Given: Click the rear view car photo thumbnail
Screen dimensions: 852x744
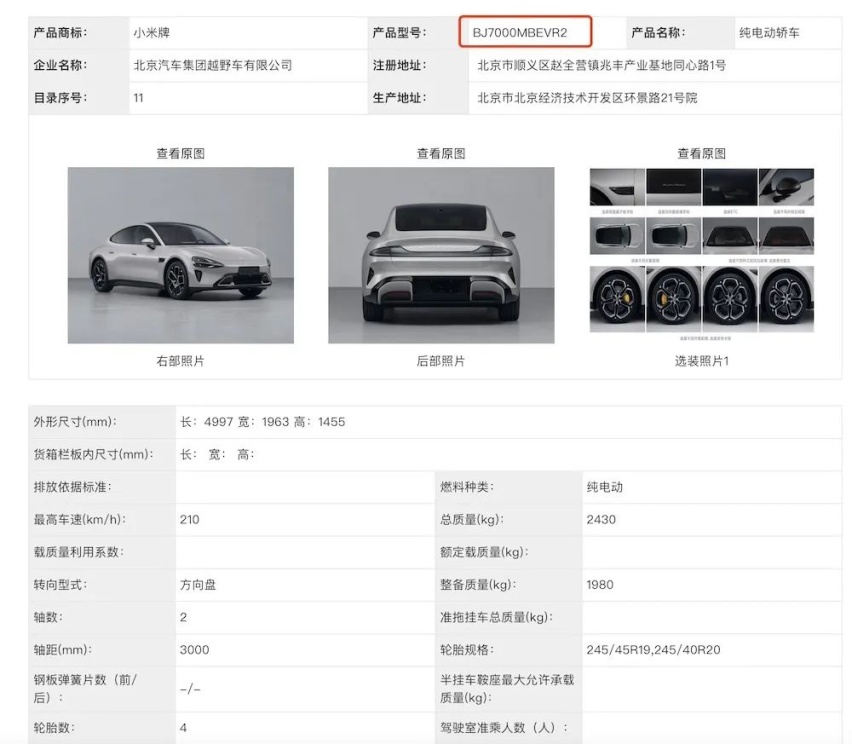Looking at the screenshot, I should pos(441,255).
